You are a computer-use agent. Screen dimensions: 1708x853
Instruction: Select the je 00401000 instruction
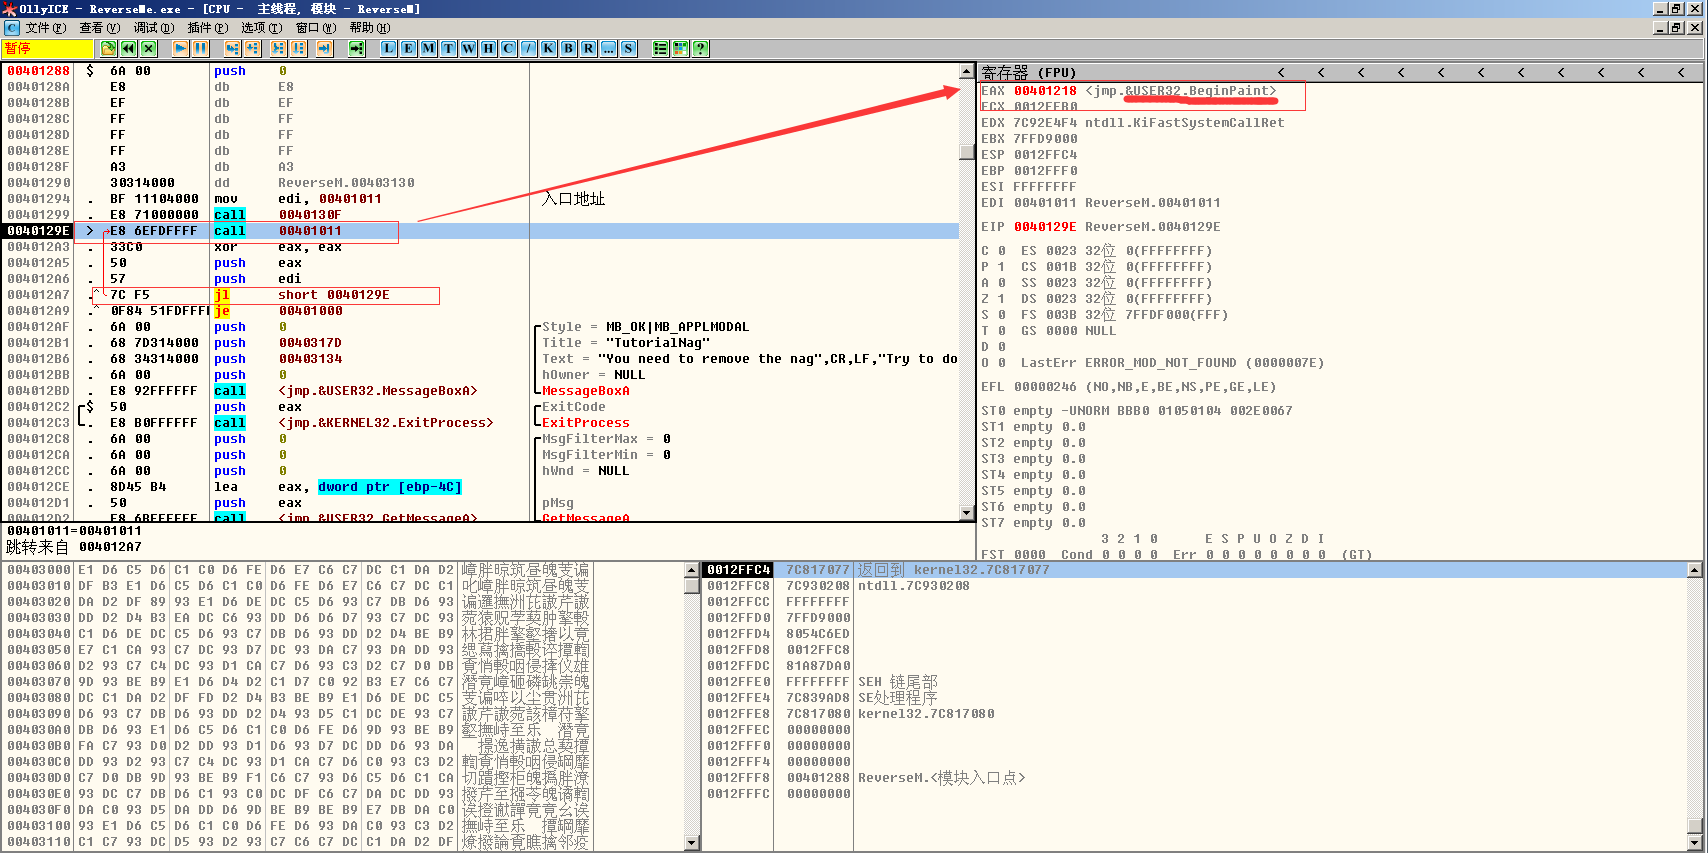click(480, 311)
